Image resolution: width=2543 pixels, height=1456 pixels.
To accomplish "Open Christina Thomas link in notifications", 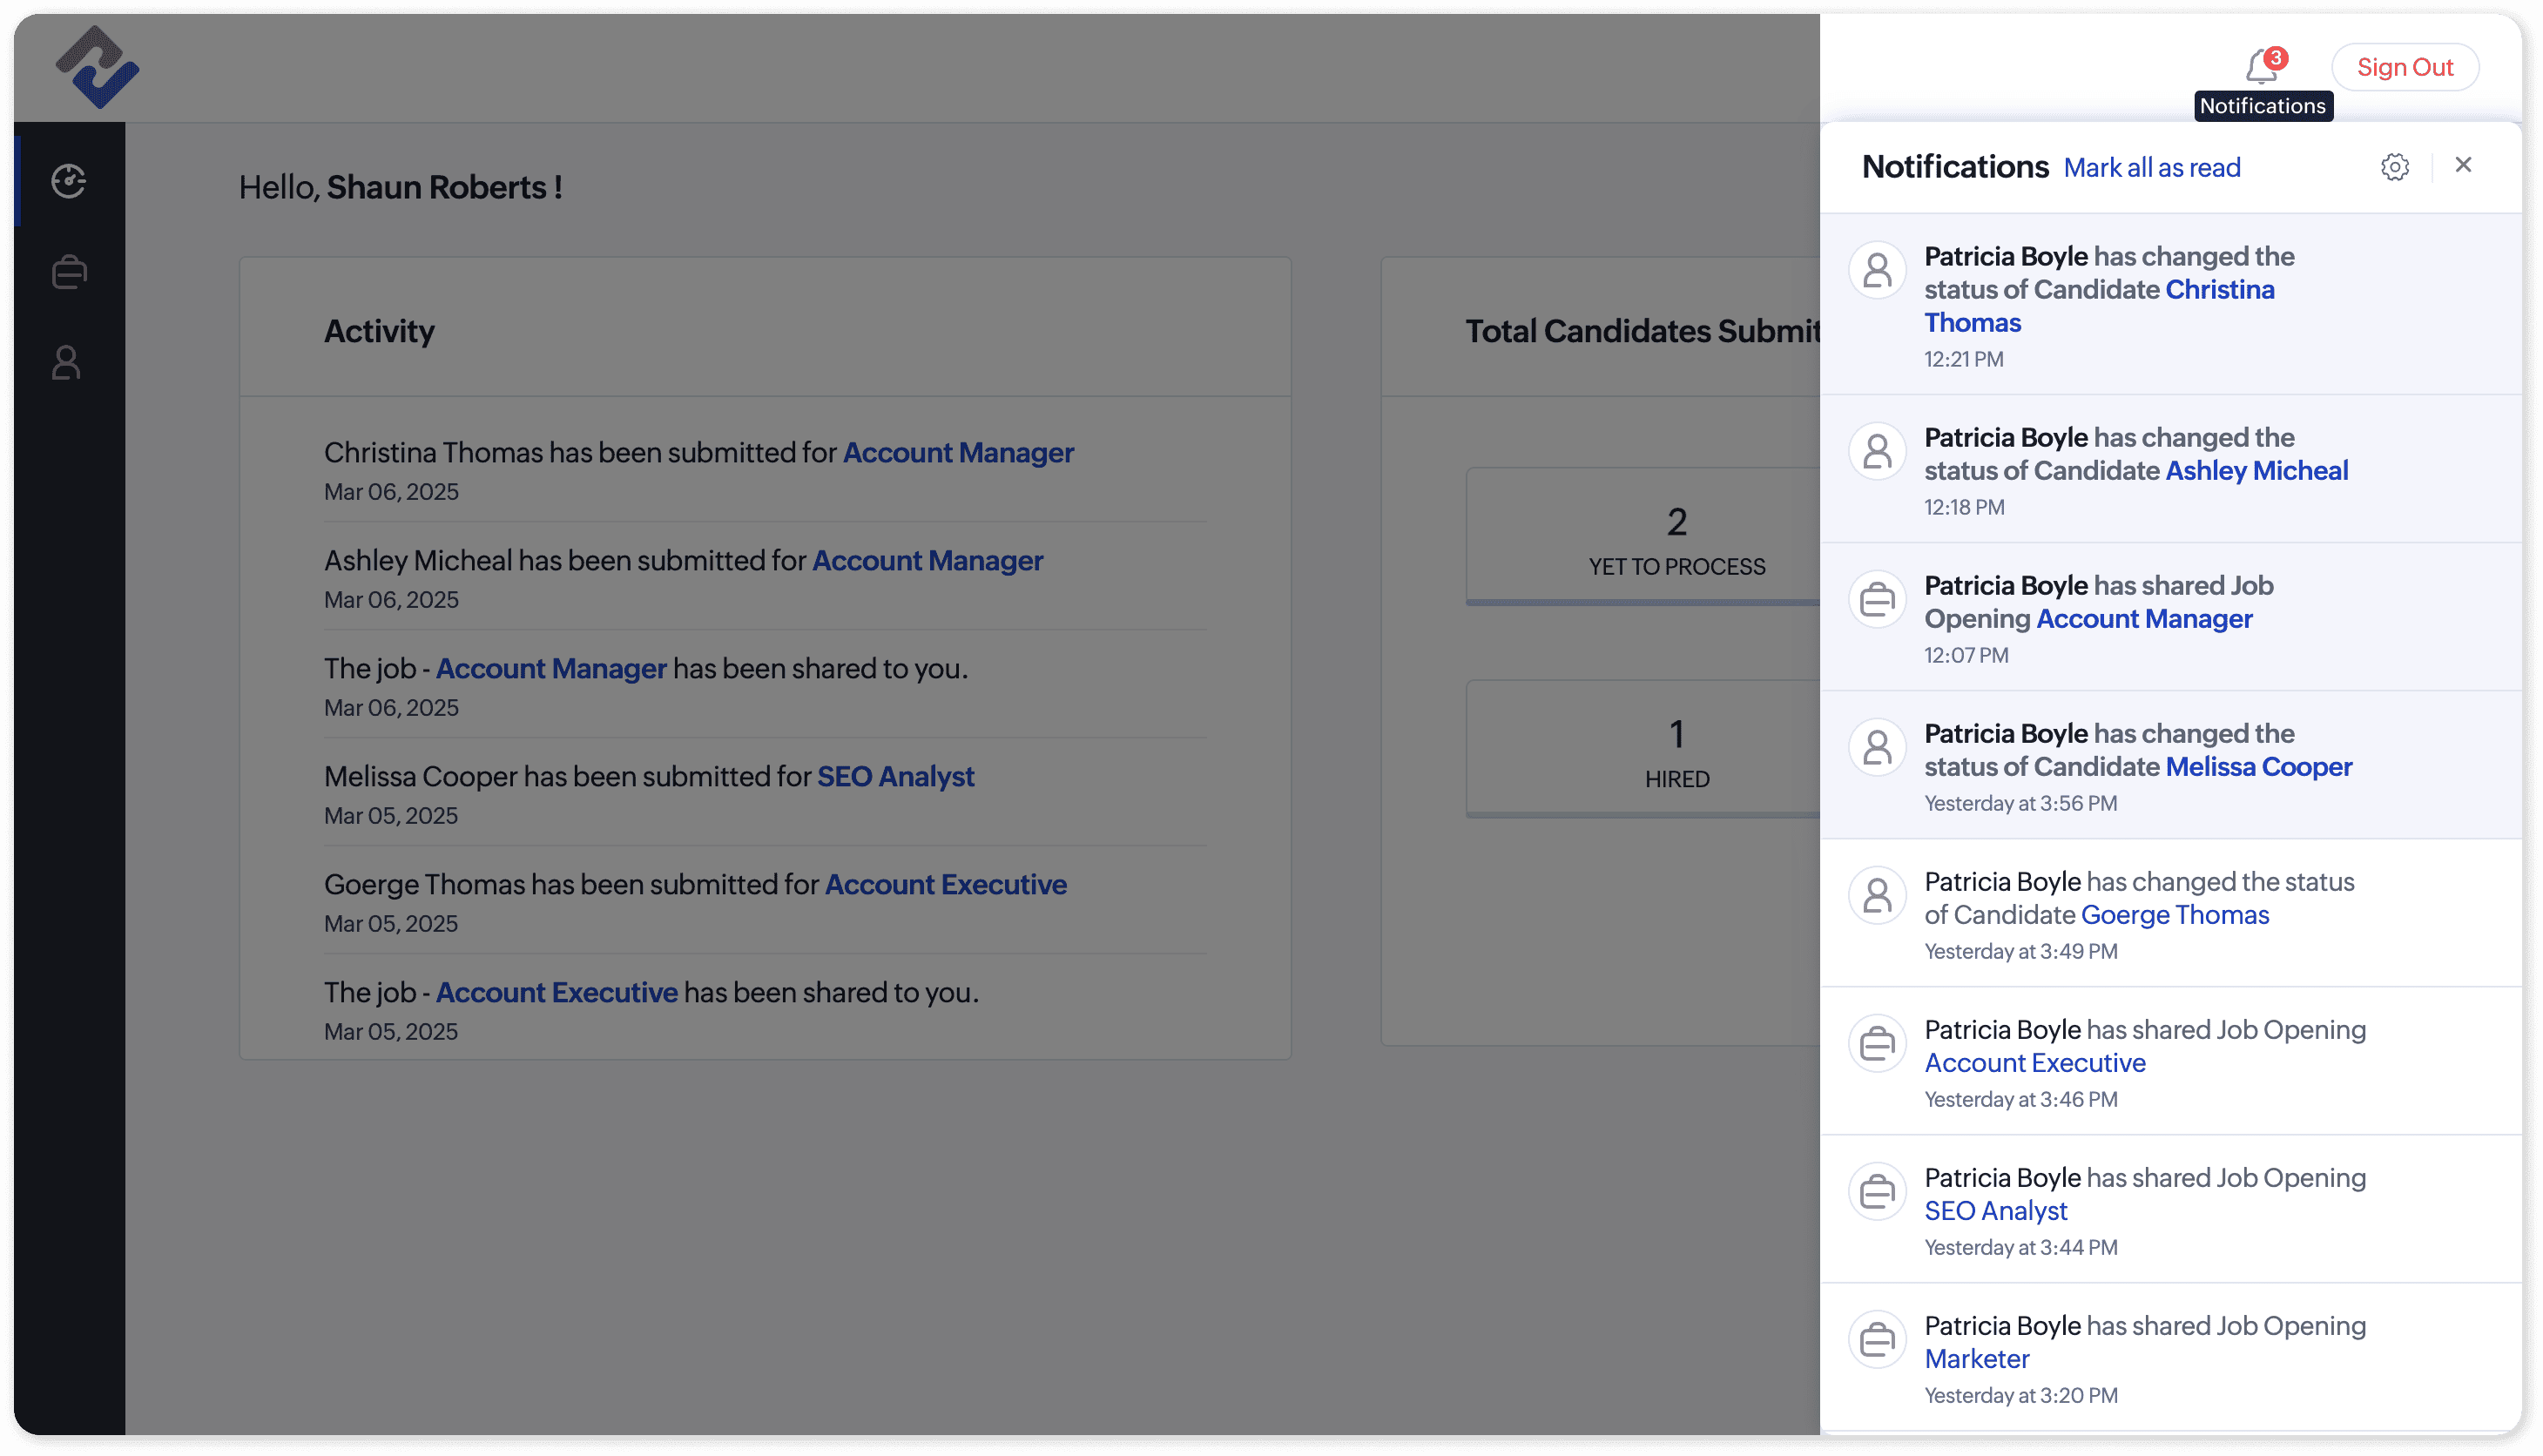I will pos(2218,290).
